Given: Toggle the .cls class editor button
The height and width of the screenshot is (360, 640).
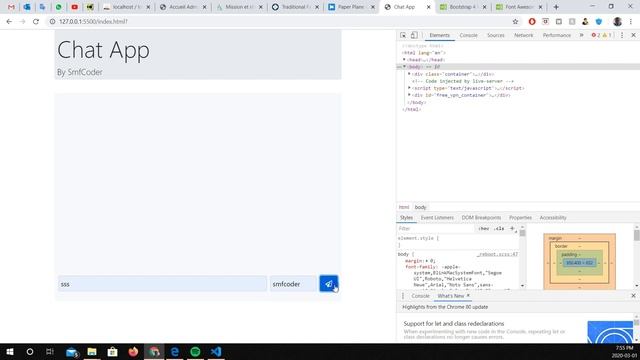Looking at the screenshot, I should (499, 229).
